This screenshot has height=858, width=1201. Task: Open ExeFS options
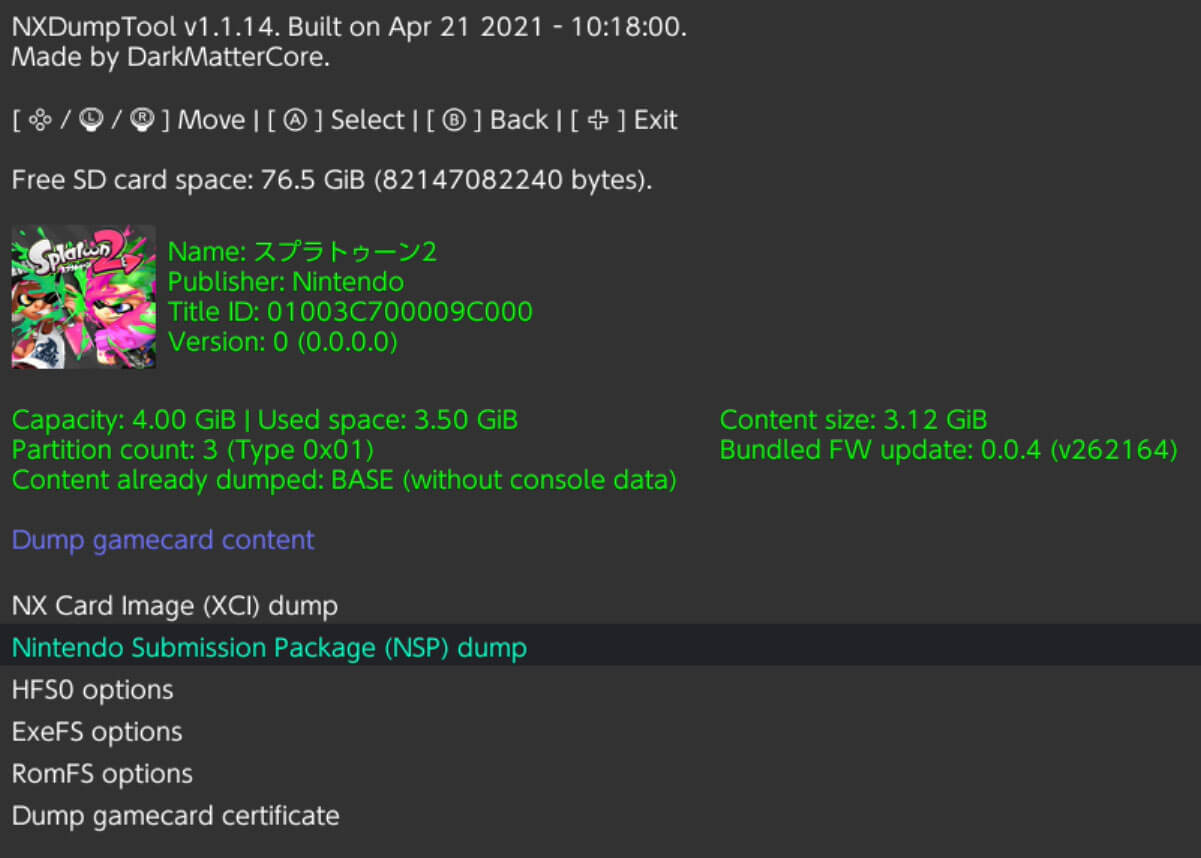tap(97, 732)
